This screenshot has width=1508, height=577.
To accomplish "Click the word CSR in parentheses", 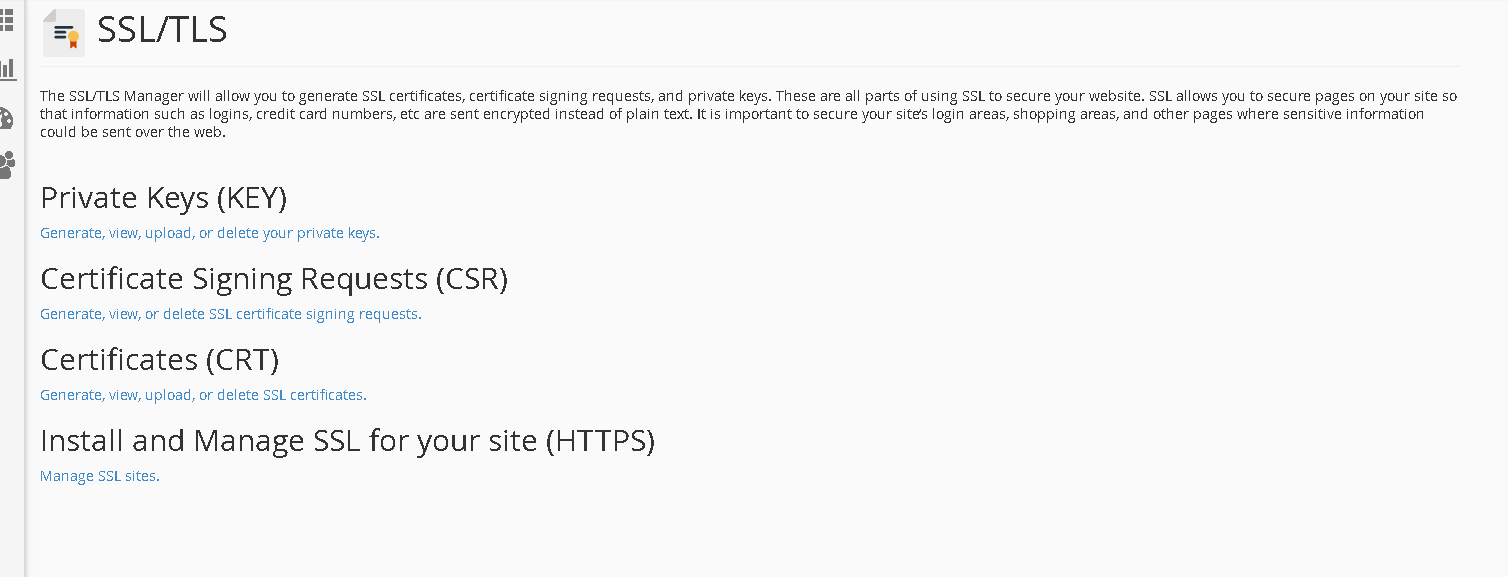I will (472, 279).
